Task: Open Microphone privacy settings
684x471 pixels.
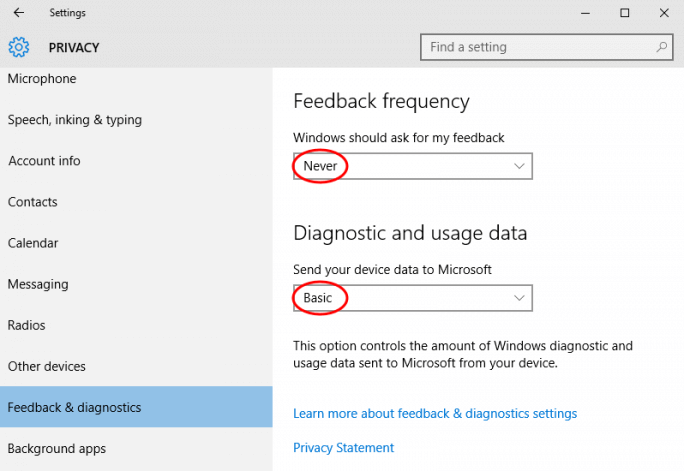Action: (42, 79)
